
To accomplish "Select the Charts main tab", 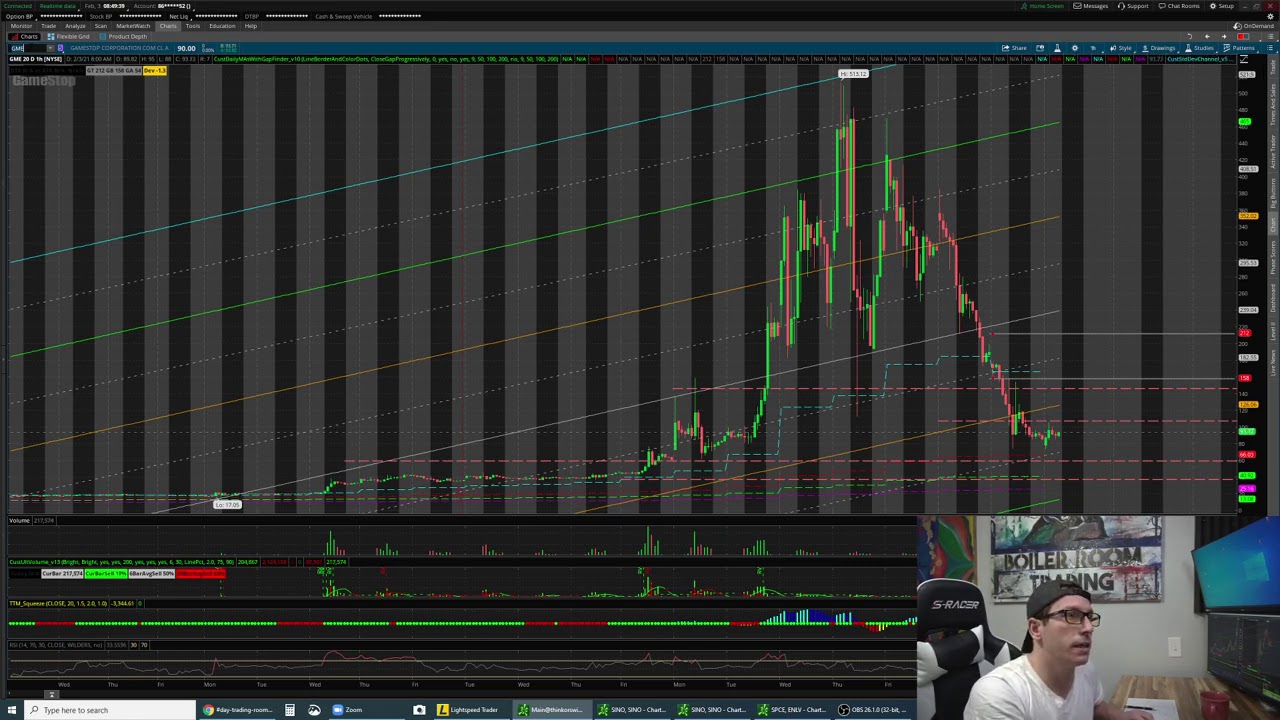I will (168, 26).
